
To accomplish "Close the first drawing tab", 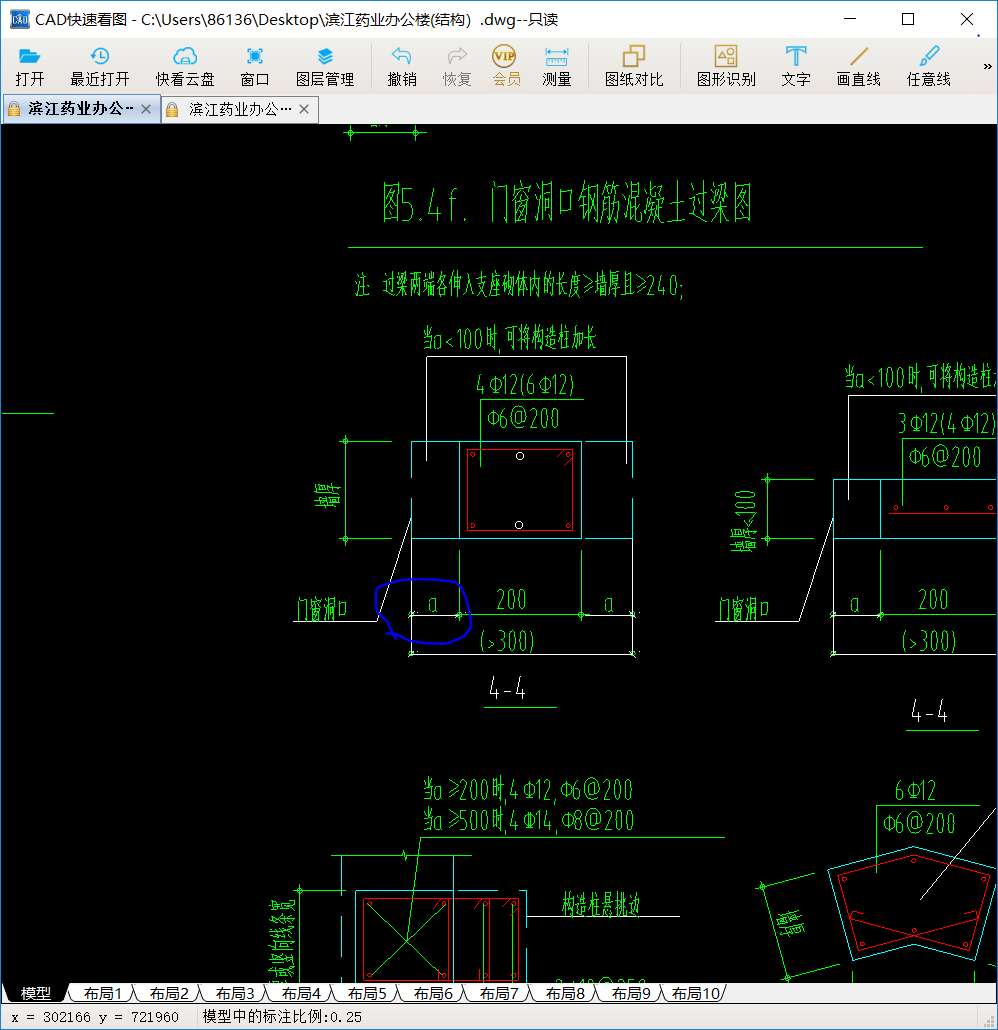I will (x=146, y=109).
